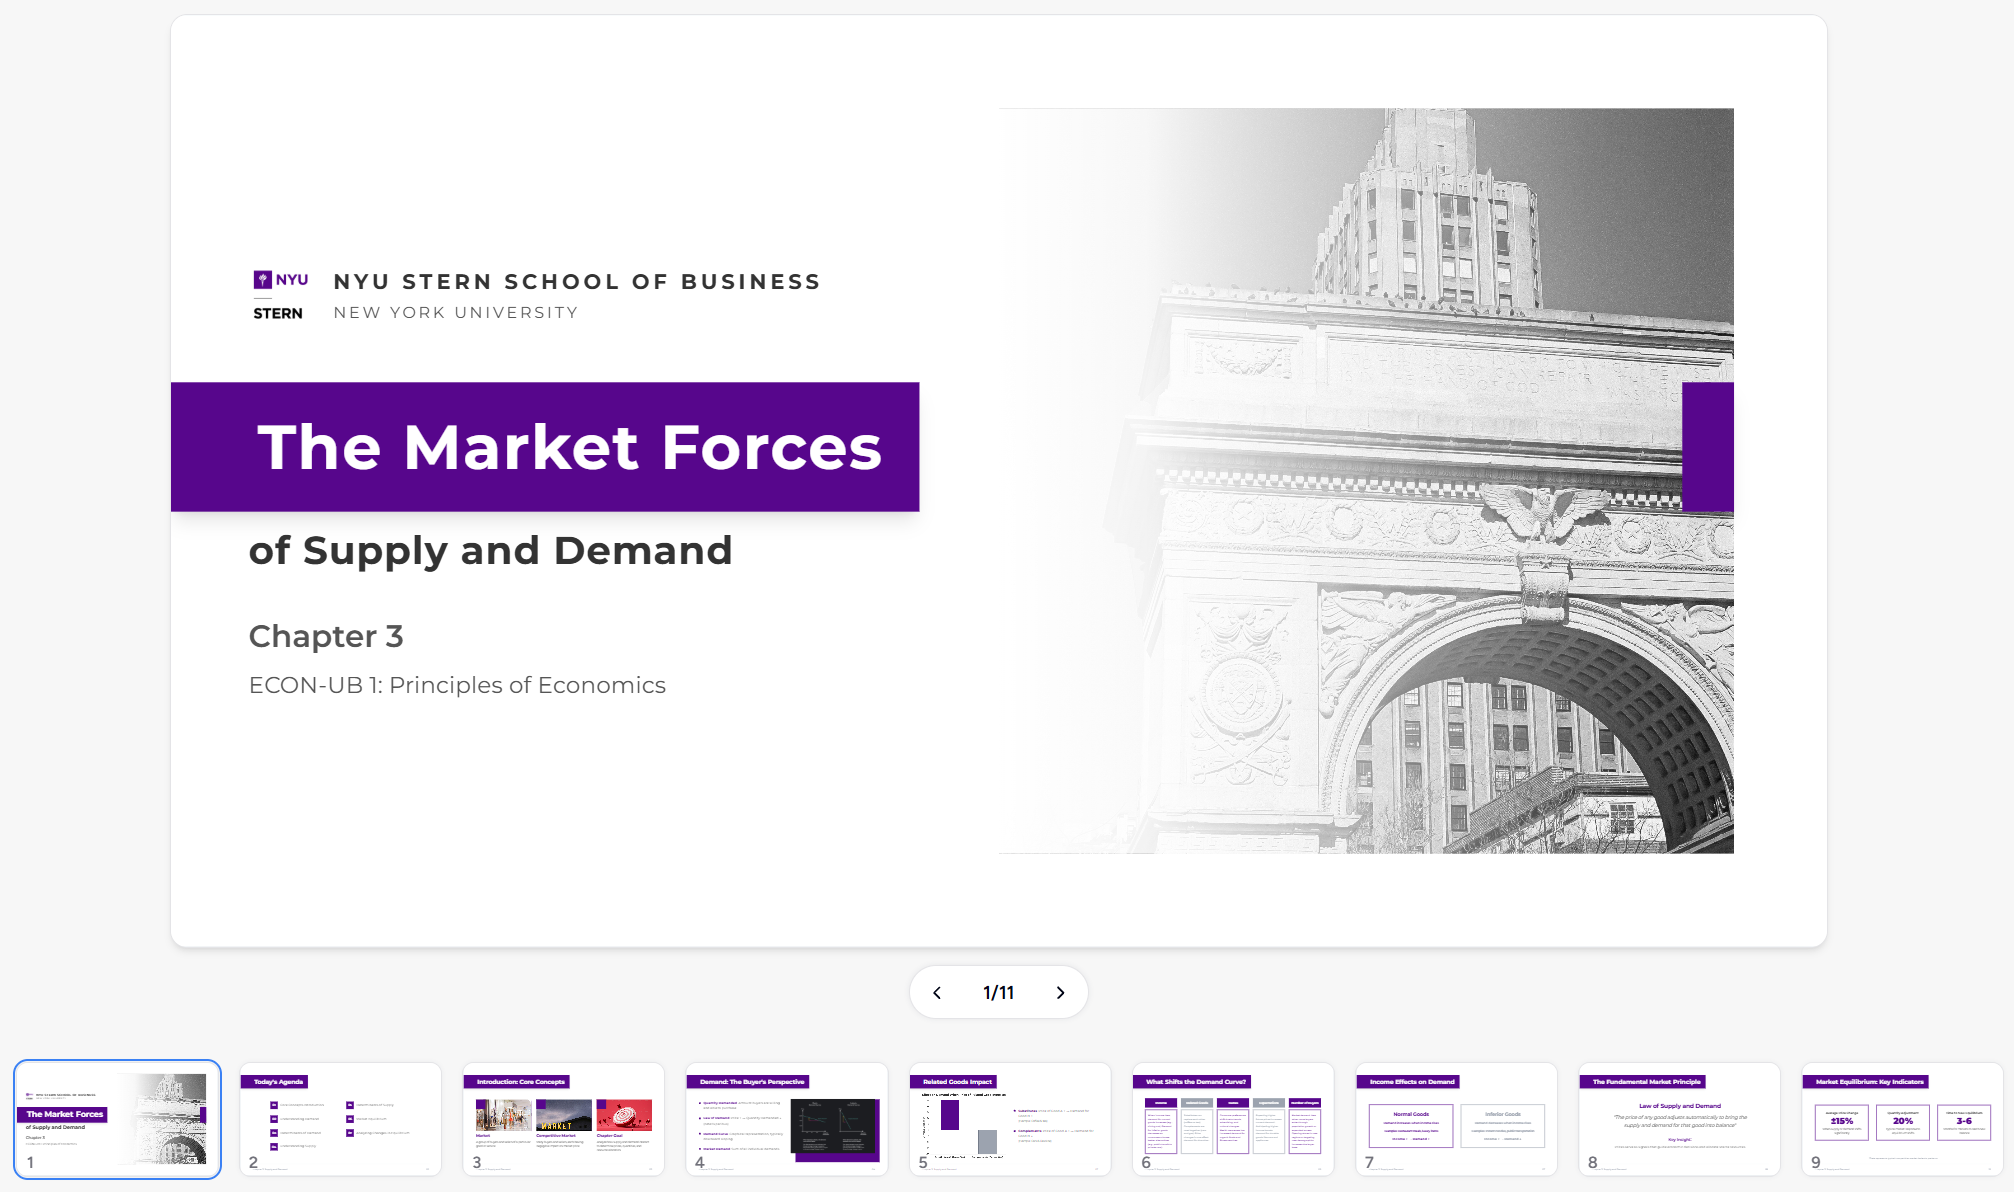The width and height of the screenshot is (2014, 1192).
Task: Click the NYU Stern logo on the slide
Action: tap(279, 296)
